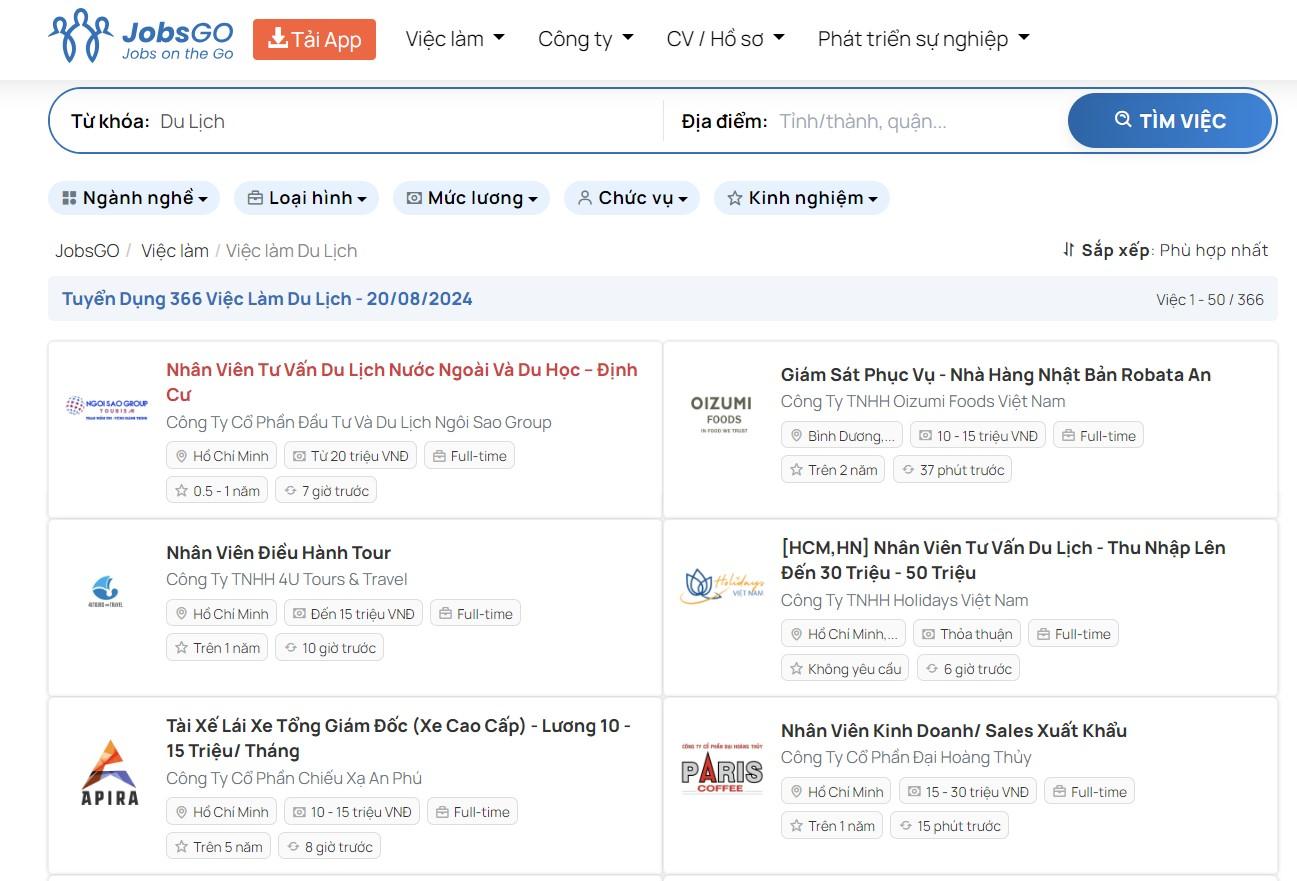
Task: Click the Tải App download button
Action: (x=314, y=39)
